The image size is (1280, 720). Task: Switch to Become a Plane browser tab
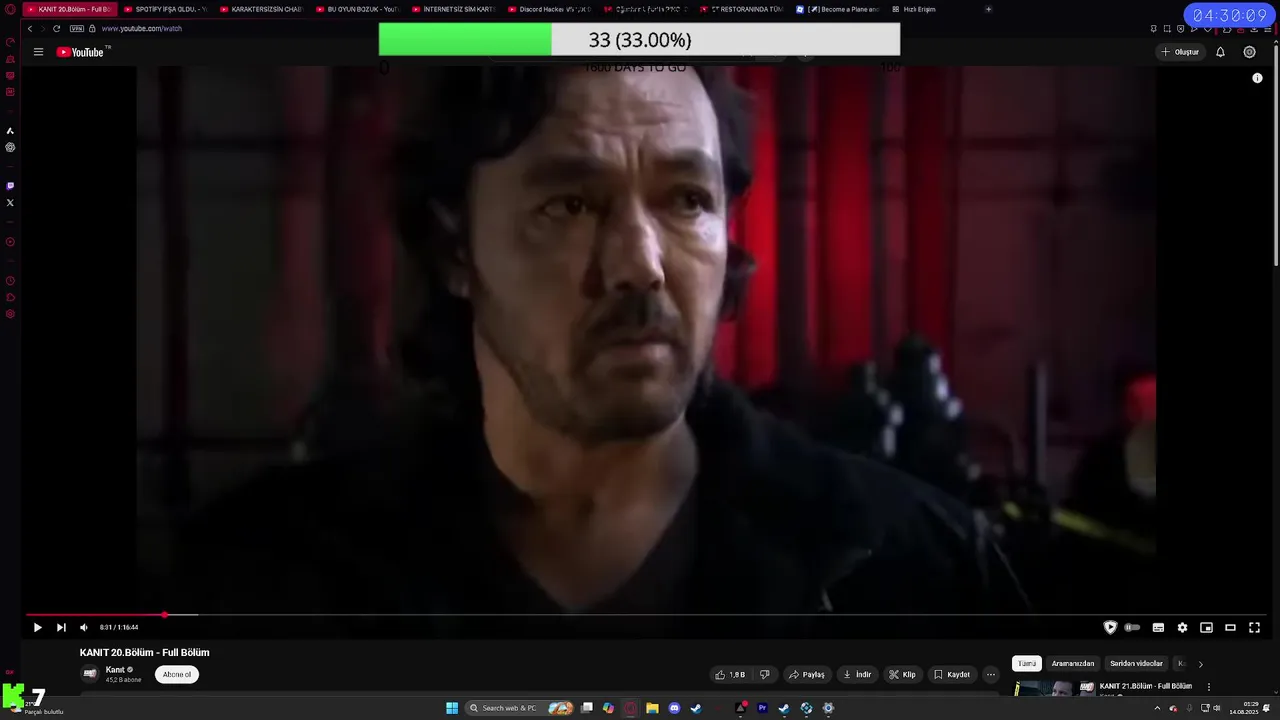click(838, 9)
